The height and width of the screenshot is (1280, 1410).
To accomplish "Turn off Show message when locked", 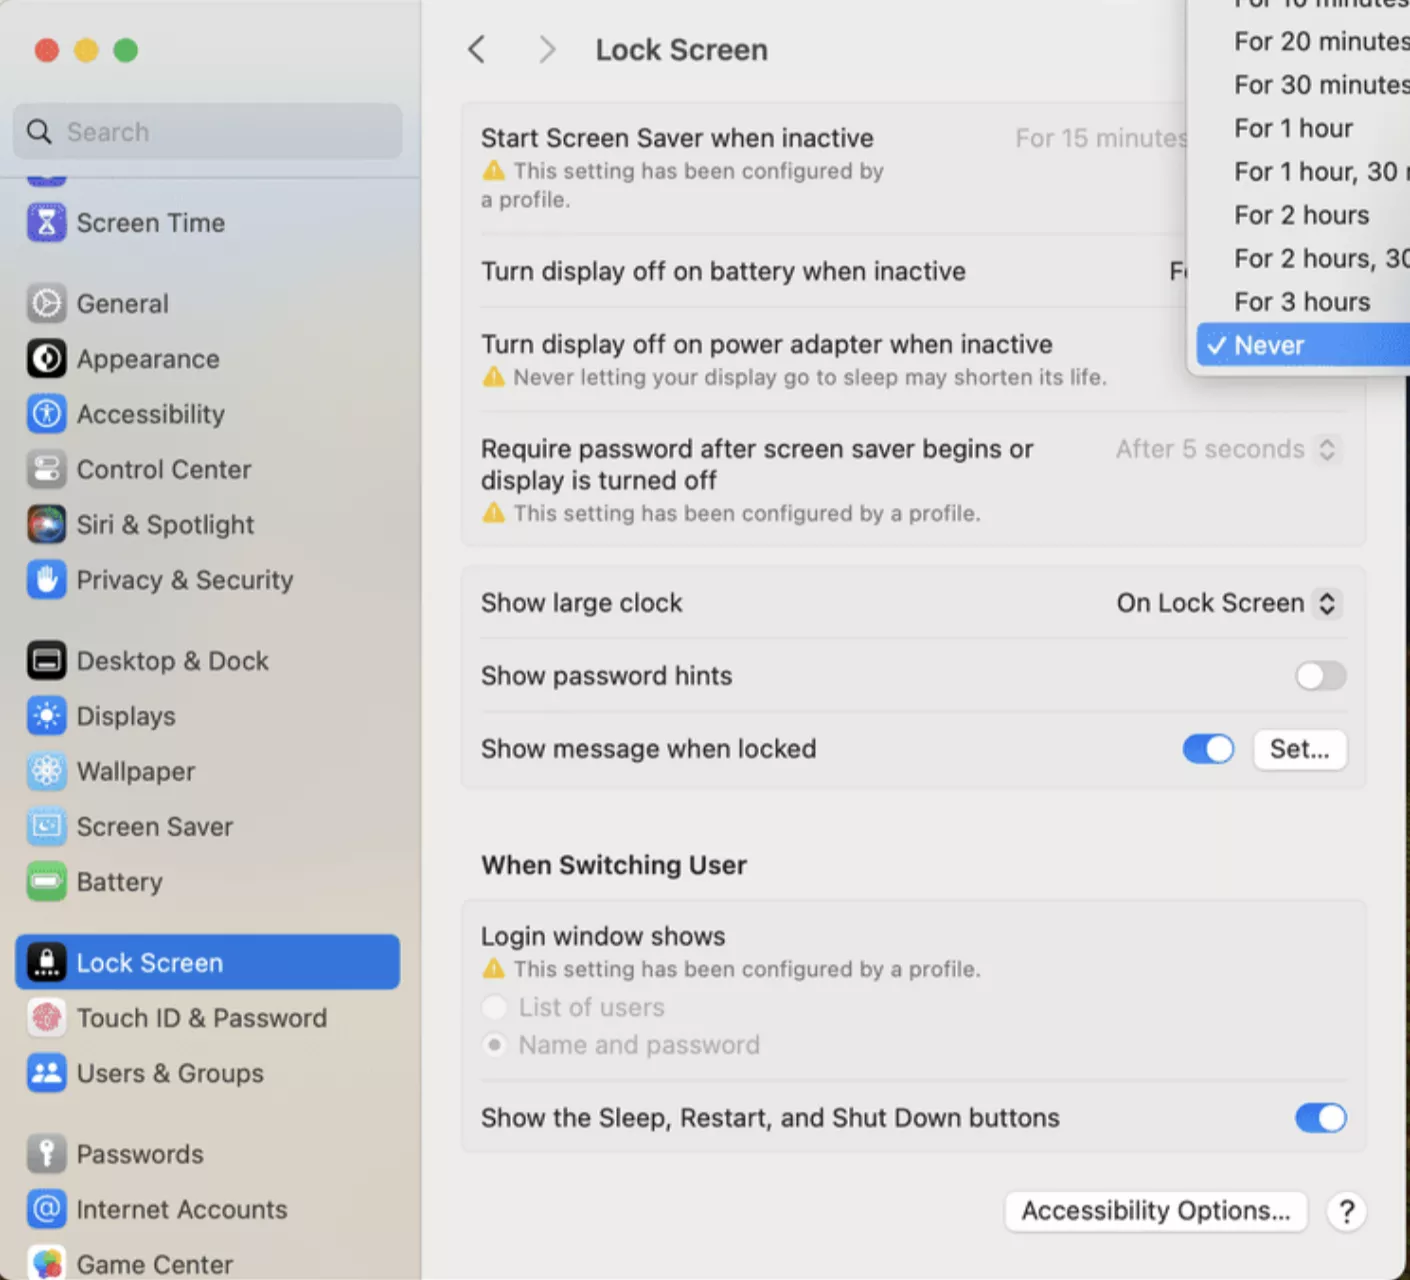I will [x=1208, y=749].
